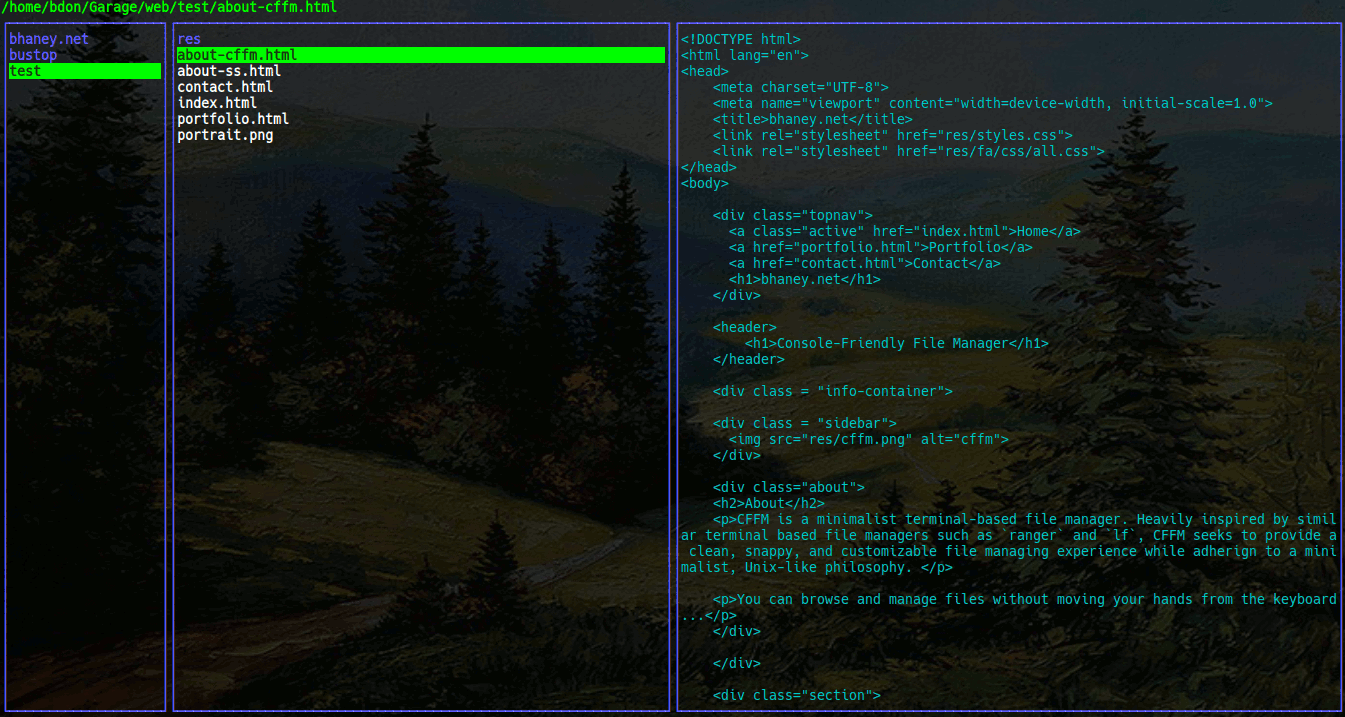Pick the portfolio.html file entry
This screenshot has height=717, width=1345.
[x=233, y=119]
